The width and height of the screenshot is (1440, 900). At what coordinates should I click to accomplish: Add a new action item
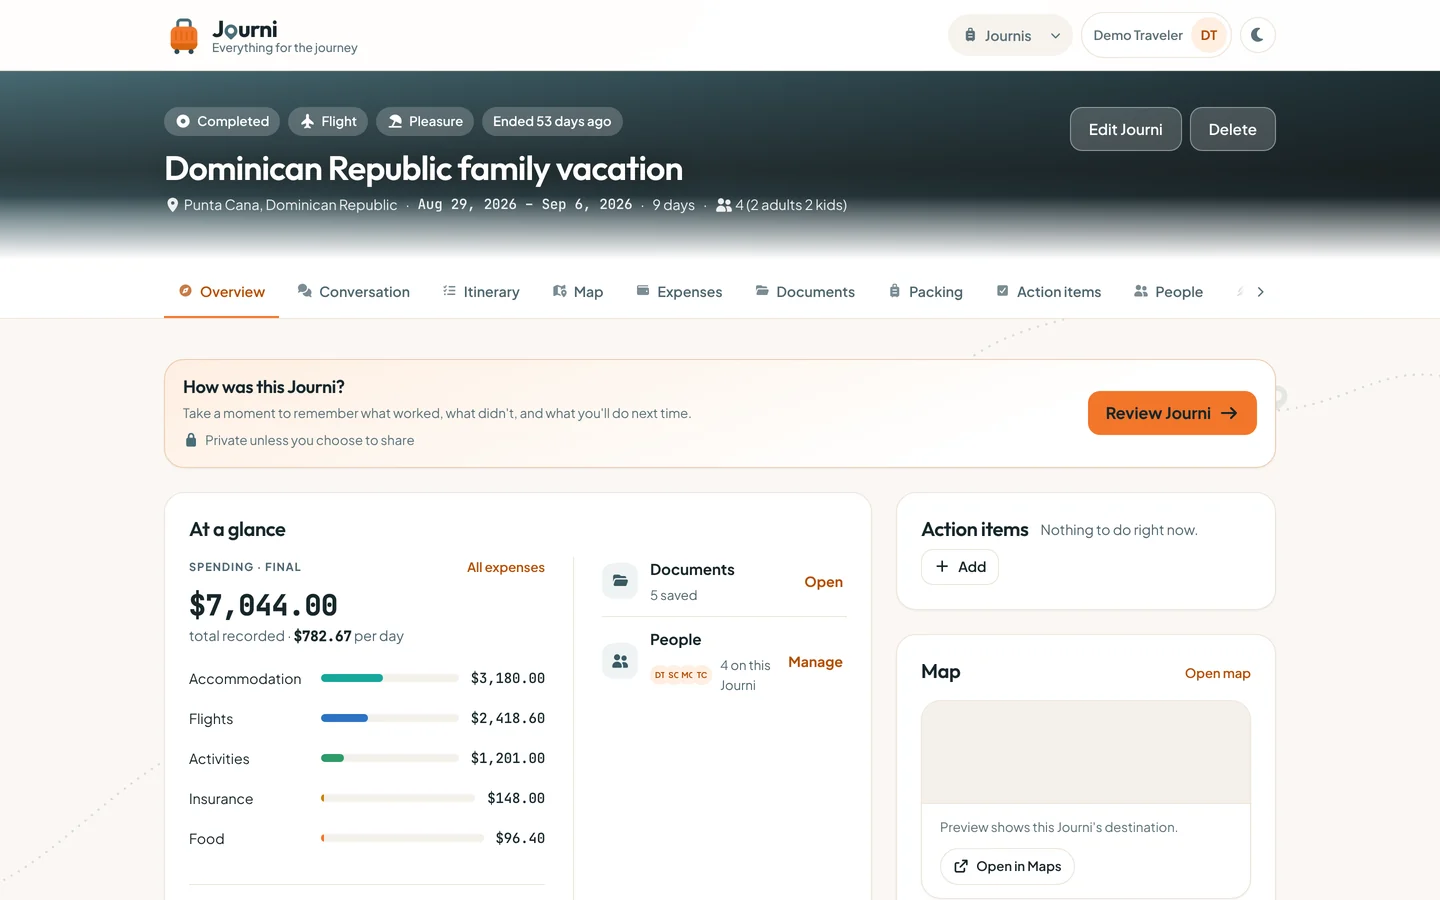pyautogui.click(x=960, y=567)
